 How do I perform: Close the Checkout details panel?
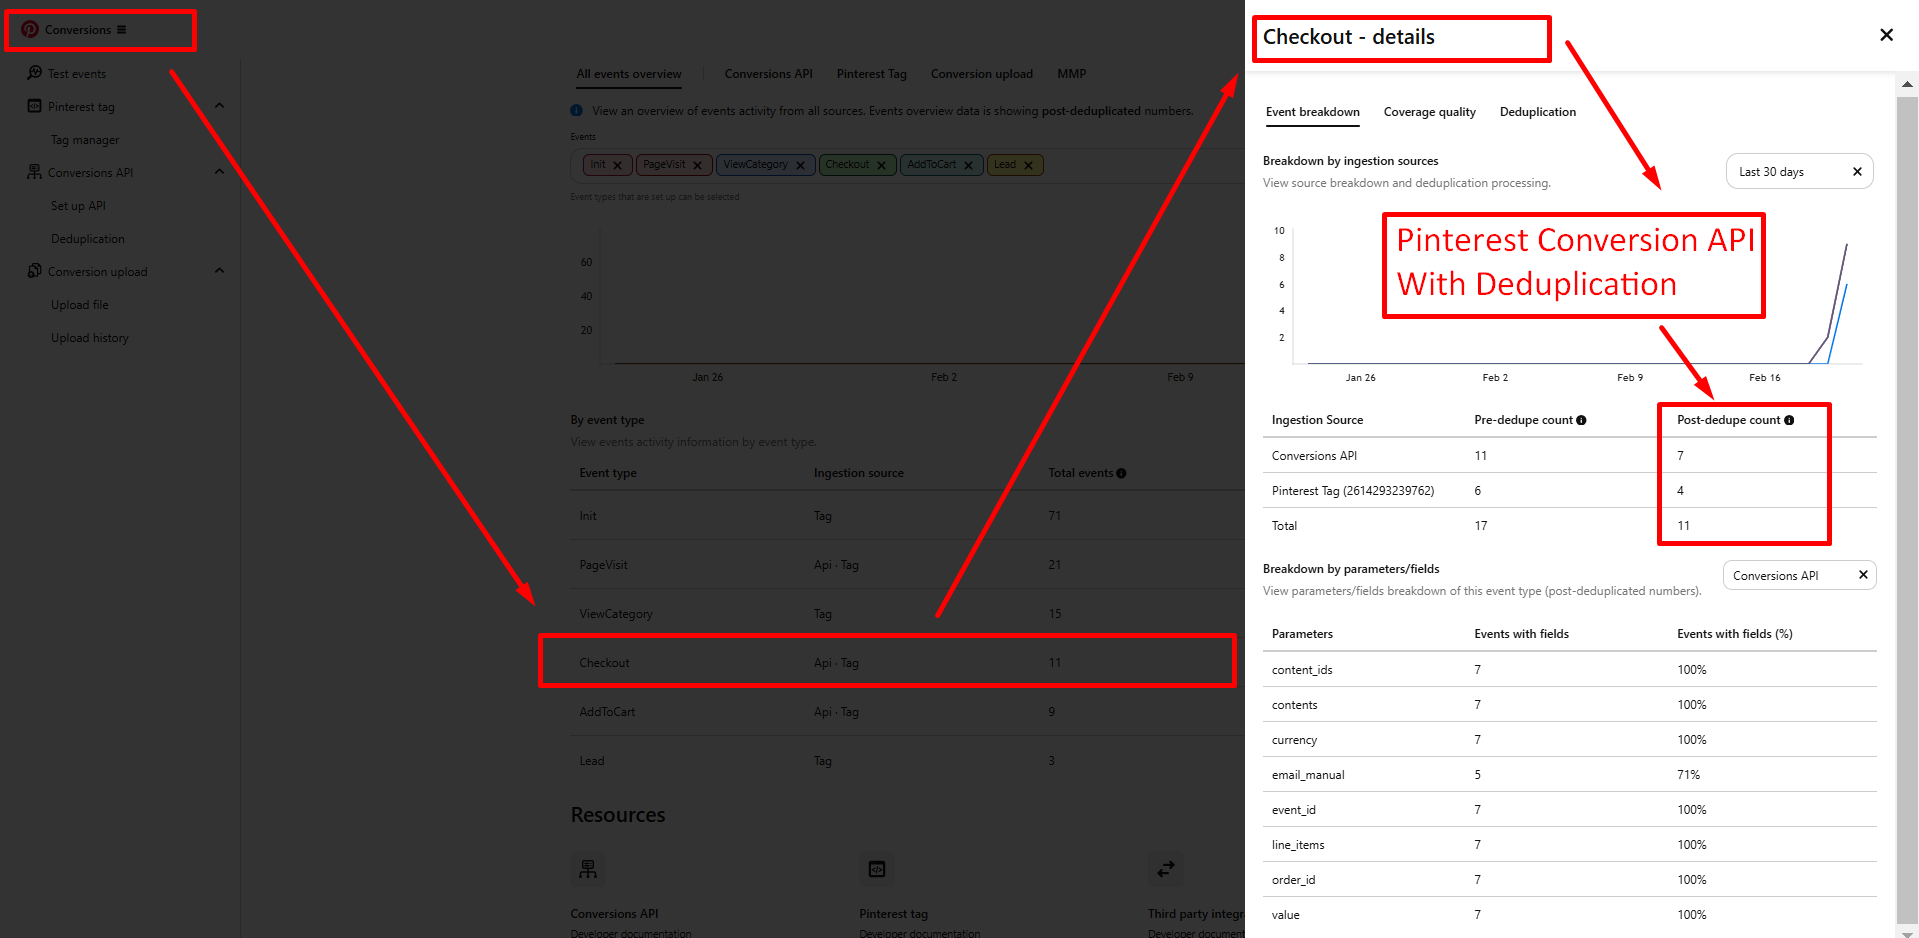click(1886, 35)
